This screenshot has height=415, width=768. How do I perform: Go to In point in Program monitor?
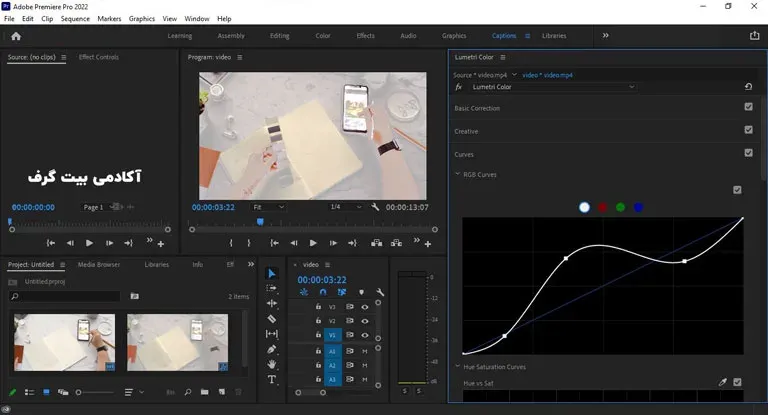click(x=274, y=243)
